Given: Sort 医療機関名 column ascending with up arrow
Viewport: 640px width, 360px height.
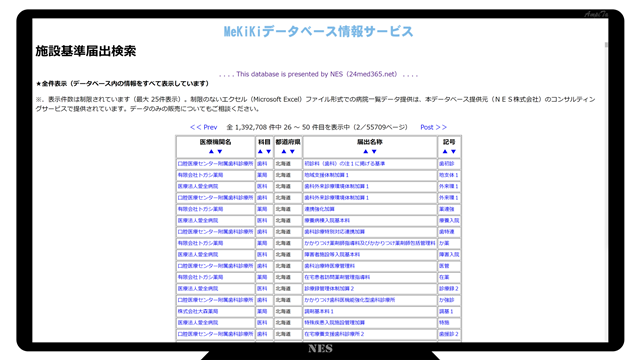Looking at the screenshot, I should pos(211,151).
